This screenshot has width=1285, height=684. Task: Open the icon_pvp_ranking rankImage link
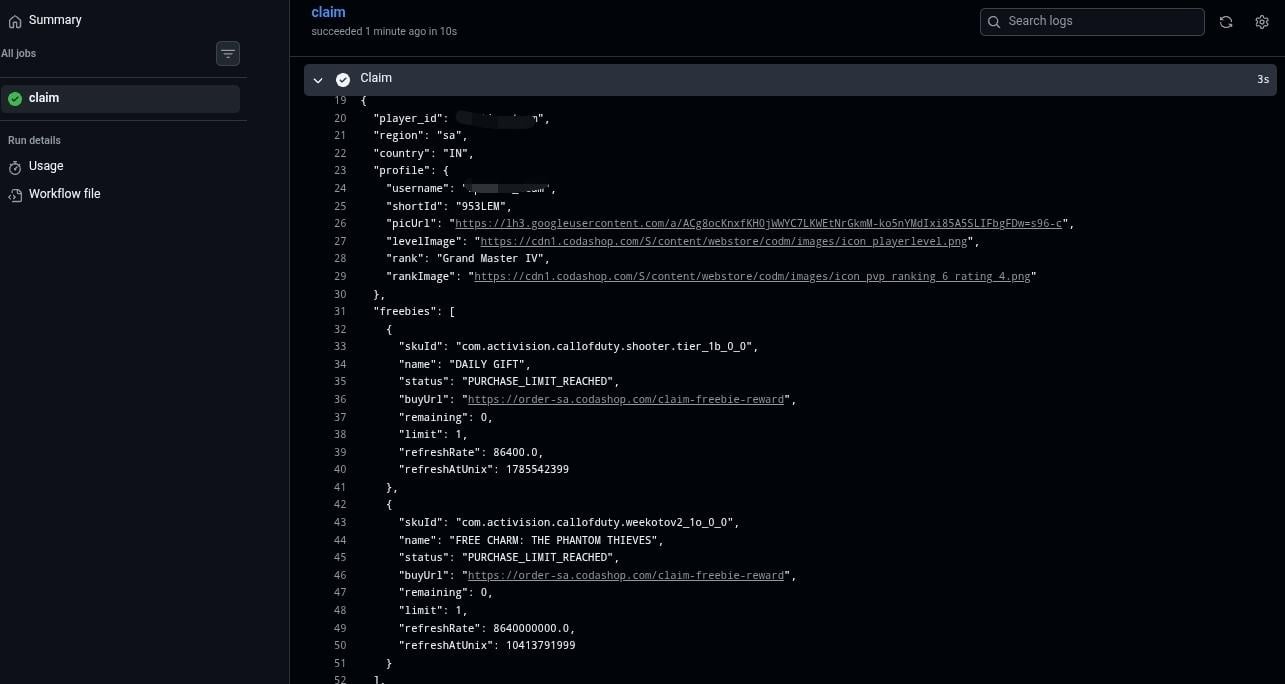(x=752, y=276)
